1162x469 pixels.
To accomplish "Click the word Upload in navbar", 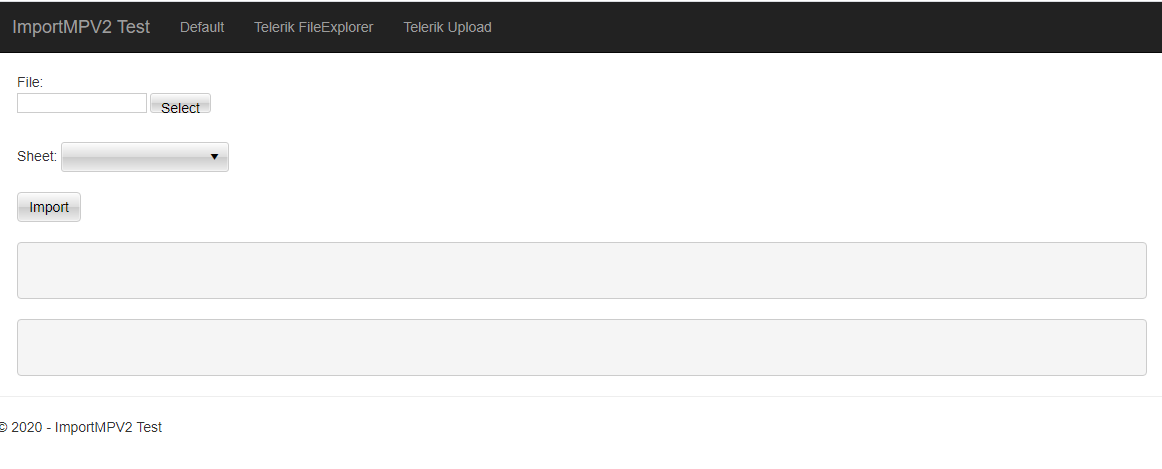I will point(469,27).
